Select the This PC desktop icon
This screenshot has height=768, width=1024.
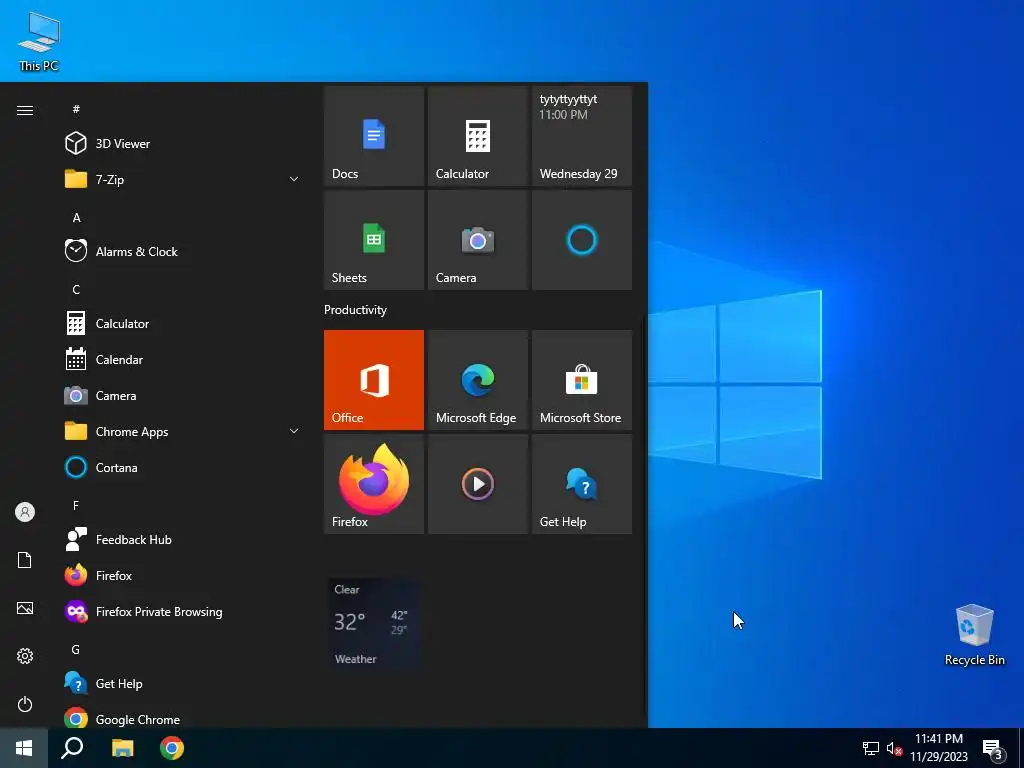[39, 41]
